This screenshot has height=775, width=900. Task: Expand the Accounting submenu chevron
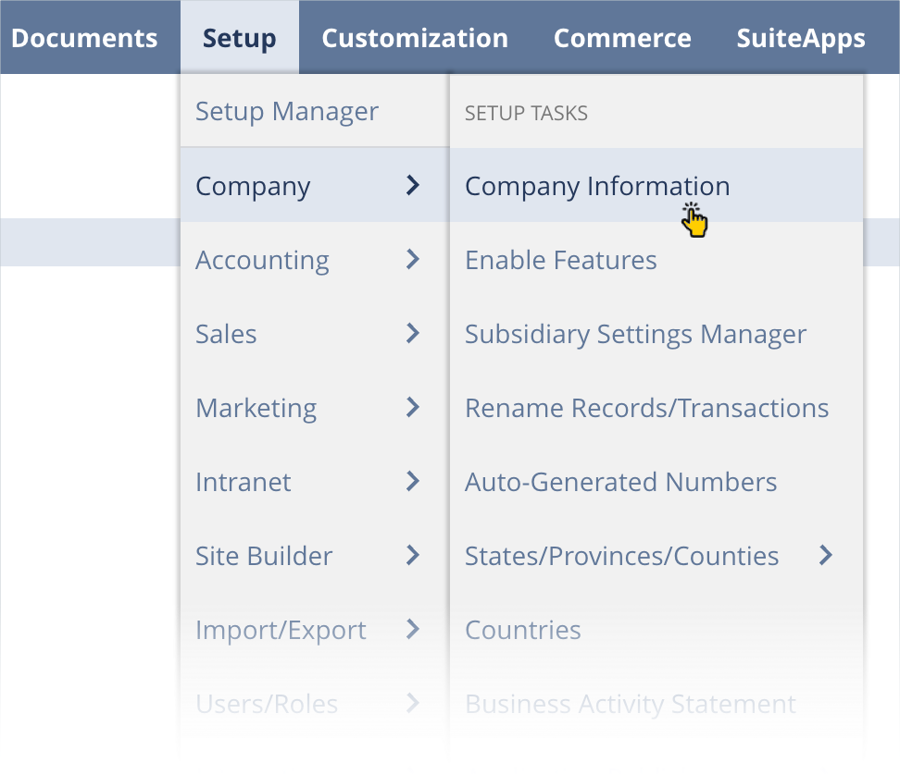point(413,259)
